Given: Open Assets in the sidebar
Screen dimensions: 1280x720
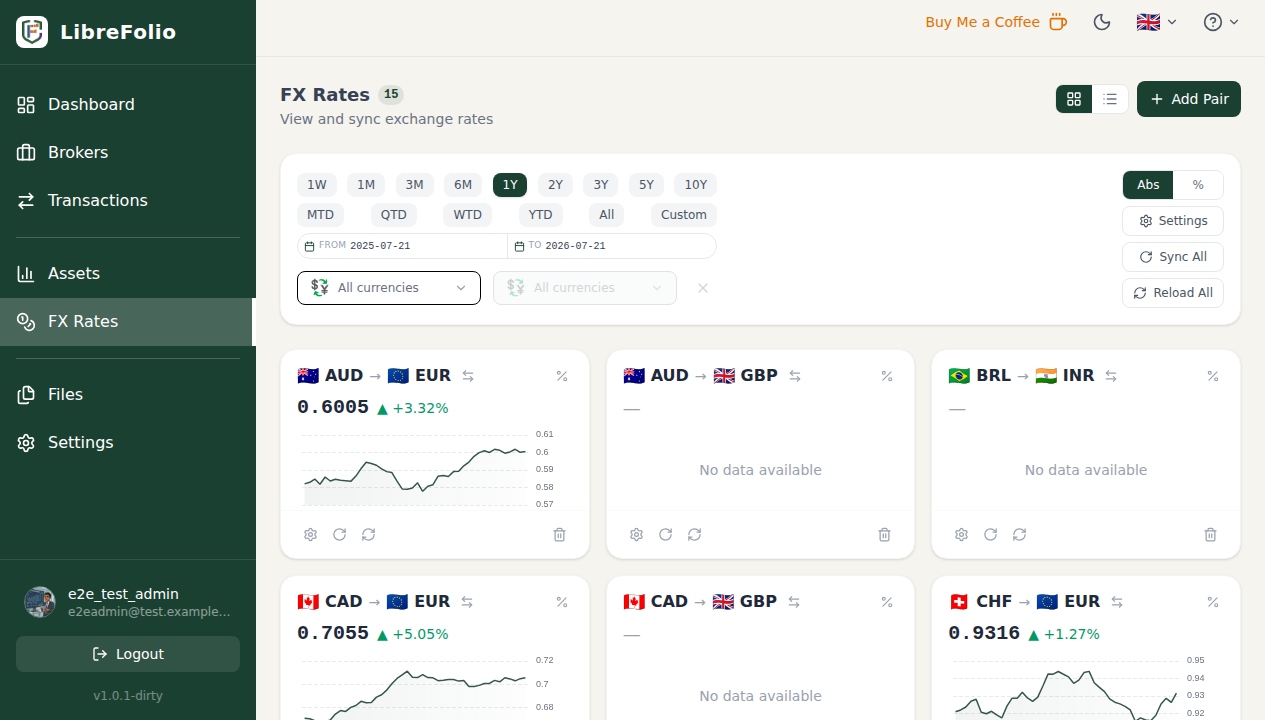Looking at the screenshot, I should coord(128,273).
